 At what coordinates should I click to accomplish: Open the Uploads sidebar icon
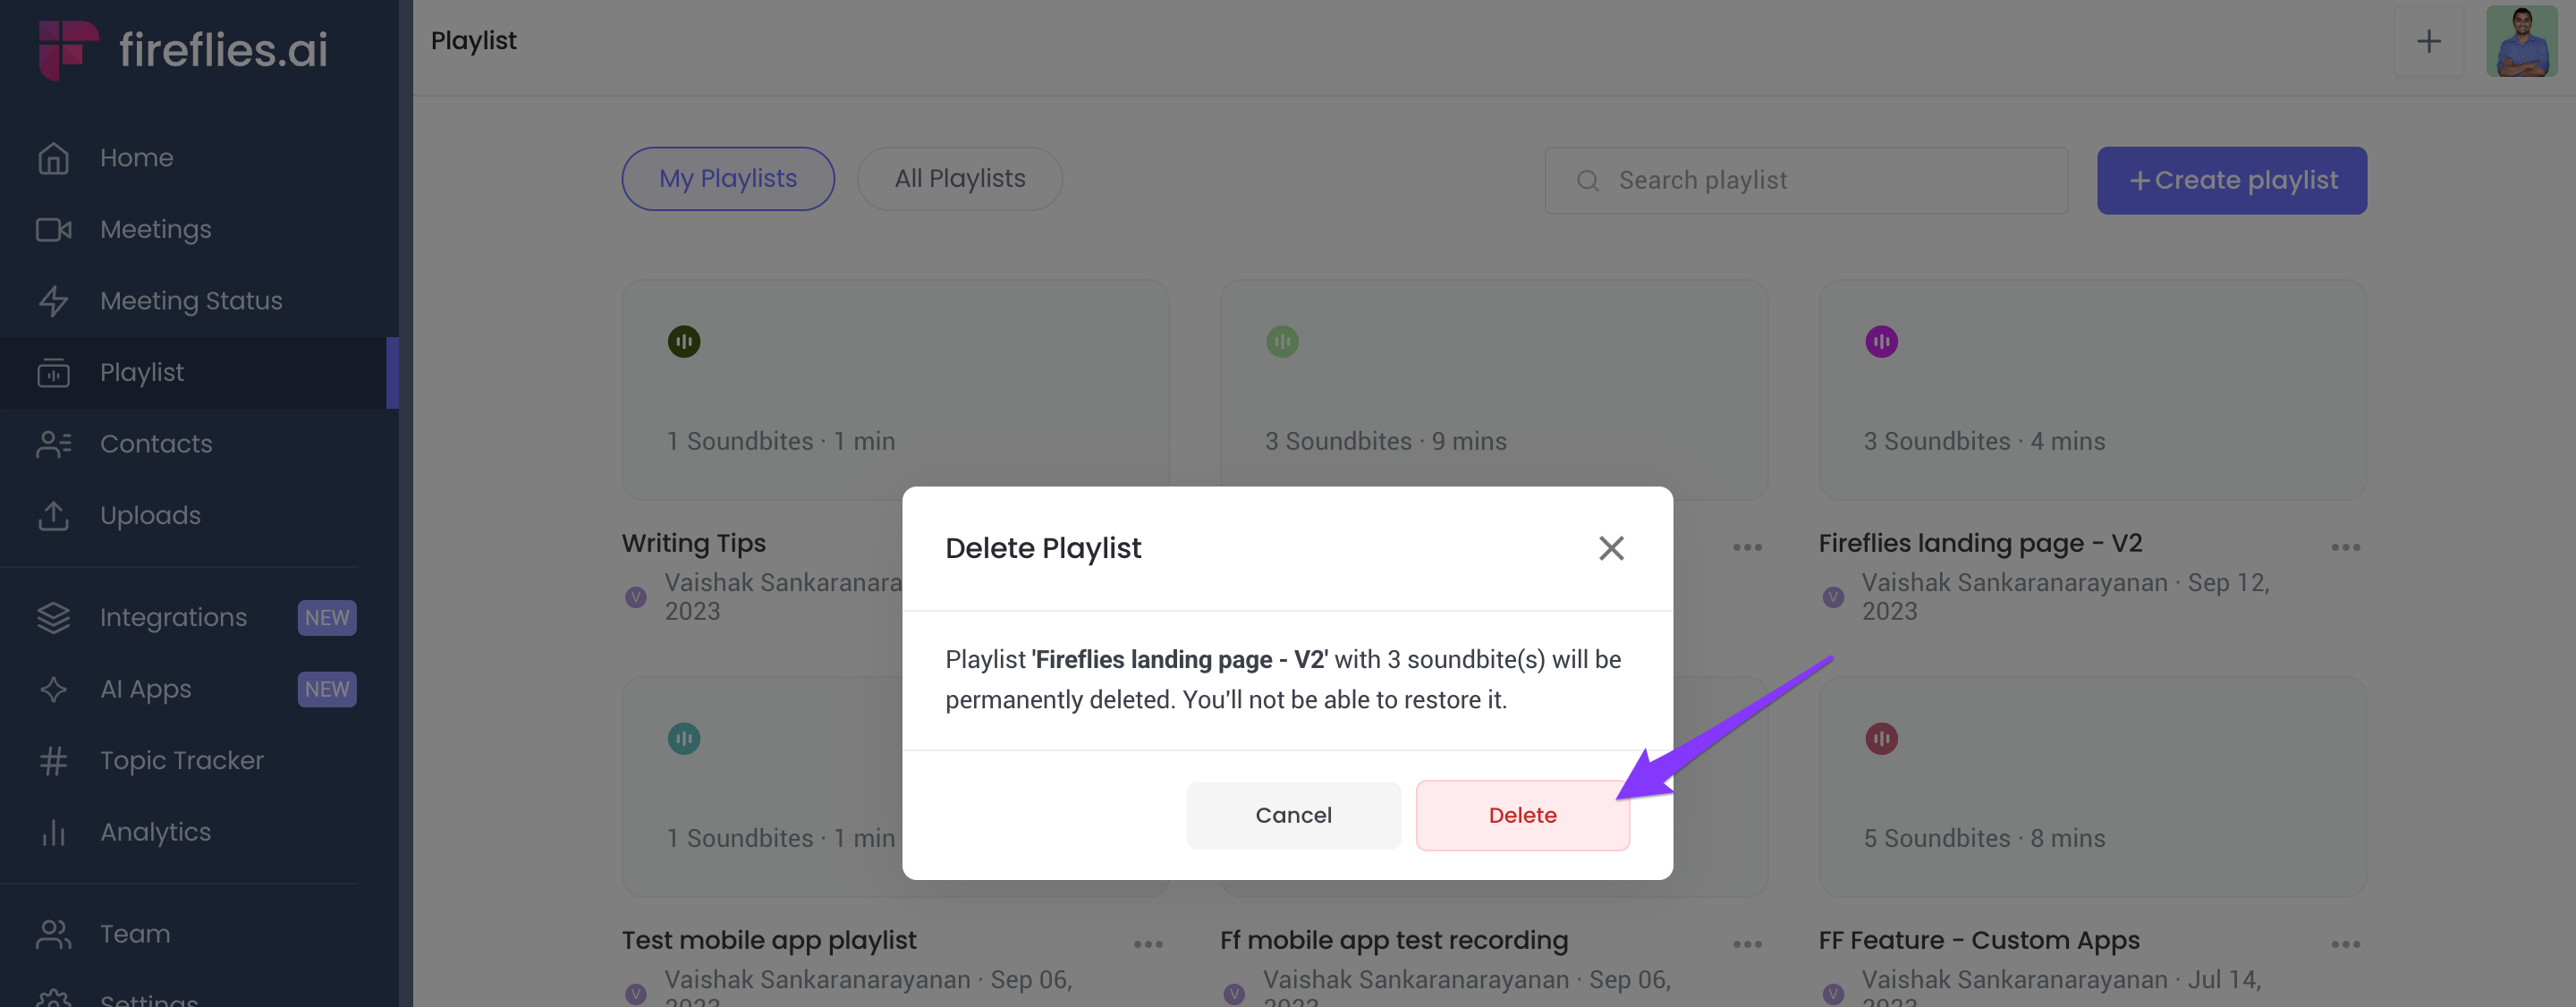pos(53,516)
